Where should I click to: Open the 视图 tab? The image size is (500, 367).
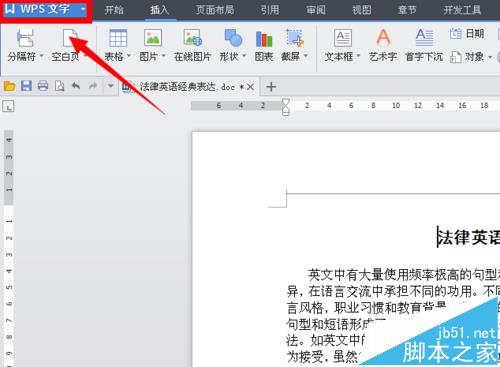pos(362,10)
